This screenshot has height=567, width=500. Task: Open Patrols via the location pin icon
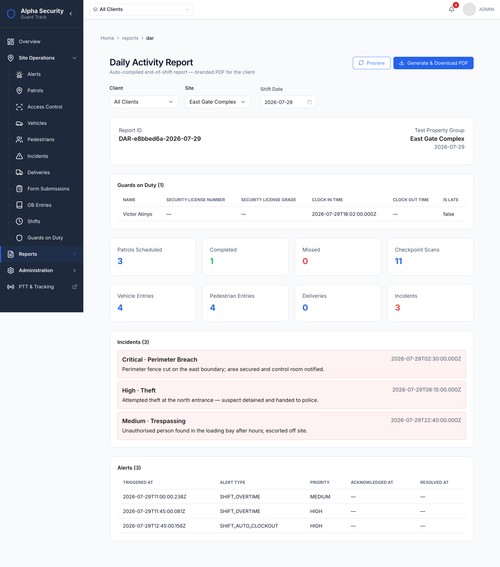(19, 91)
